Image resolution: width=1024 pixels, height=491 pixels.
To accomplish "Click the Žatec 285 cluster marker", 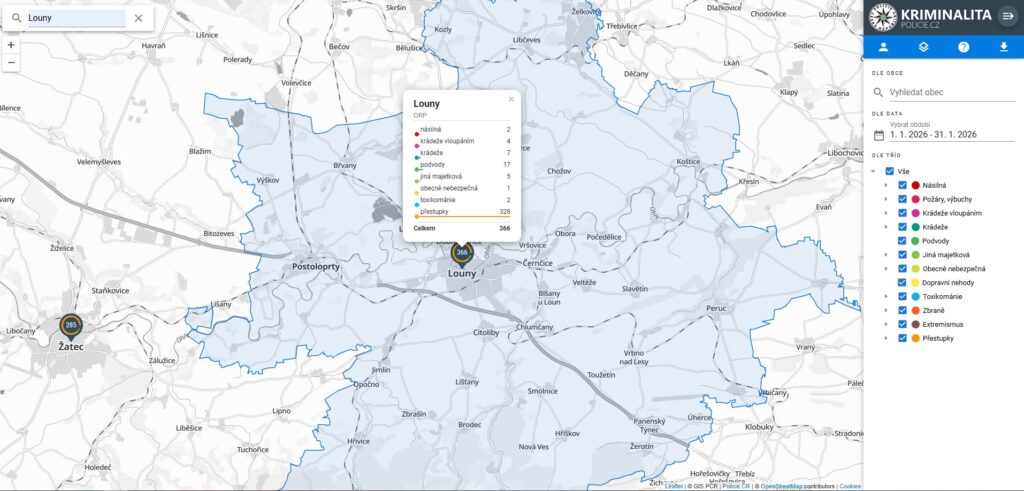I will 71,326.
